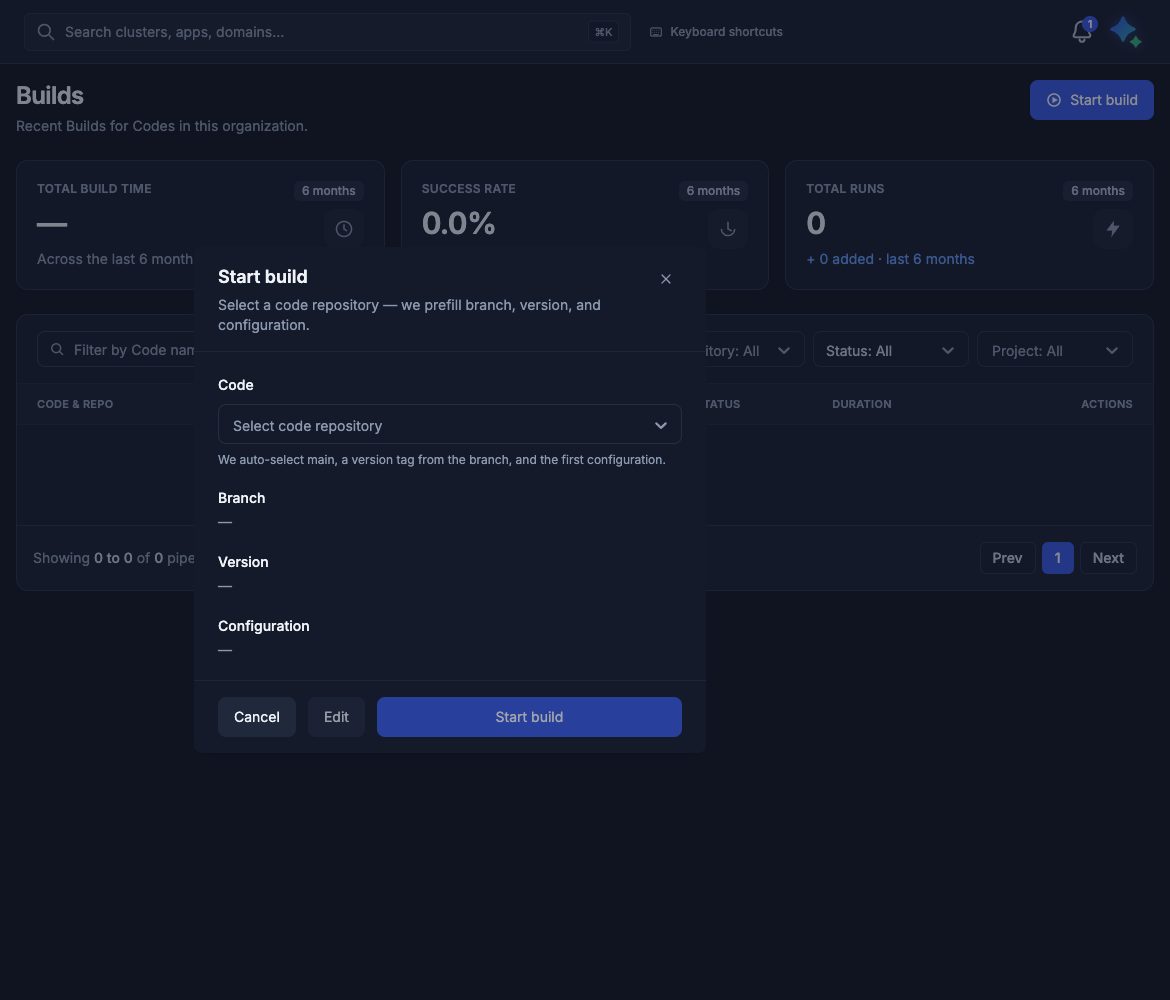This screenshot has width=1170, height=1000.
Task: Click the Configuration label in dialog
Action: point(263,626)
